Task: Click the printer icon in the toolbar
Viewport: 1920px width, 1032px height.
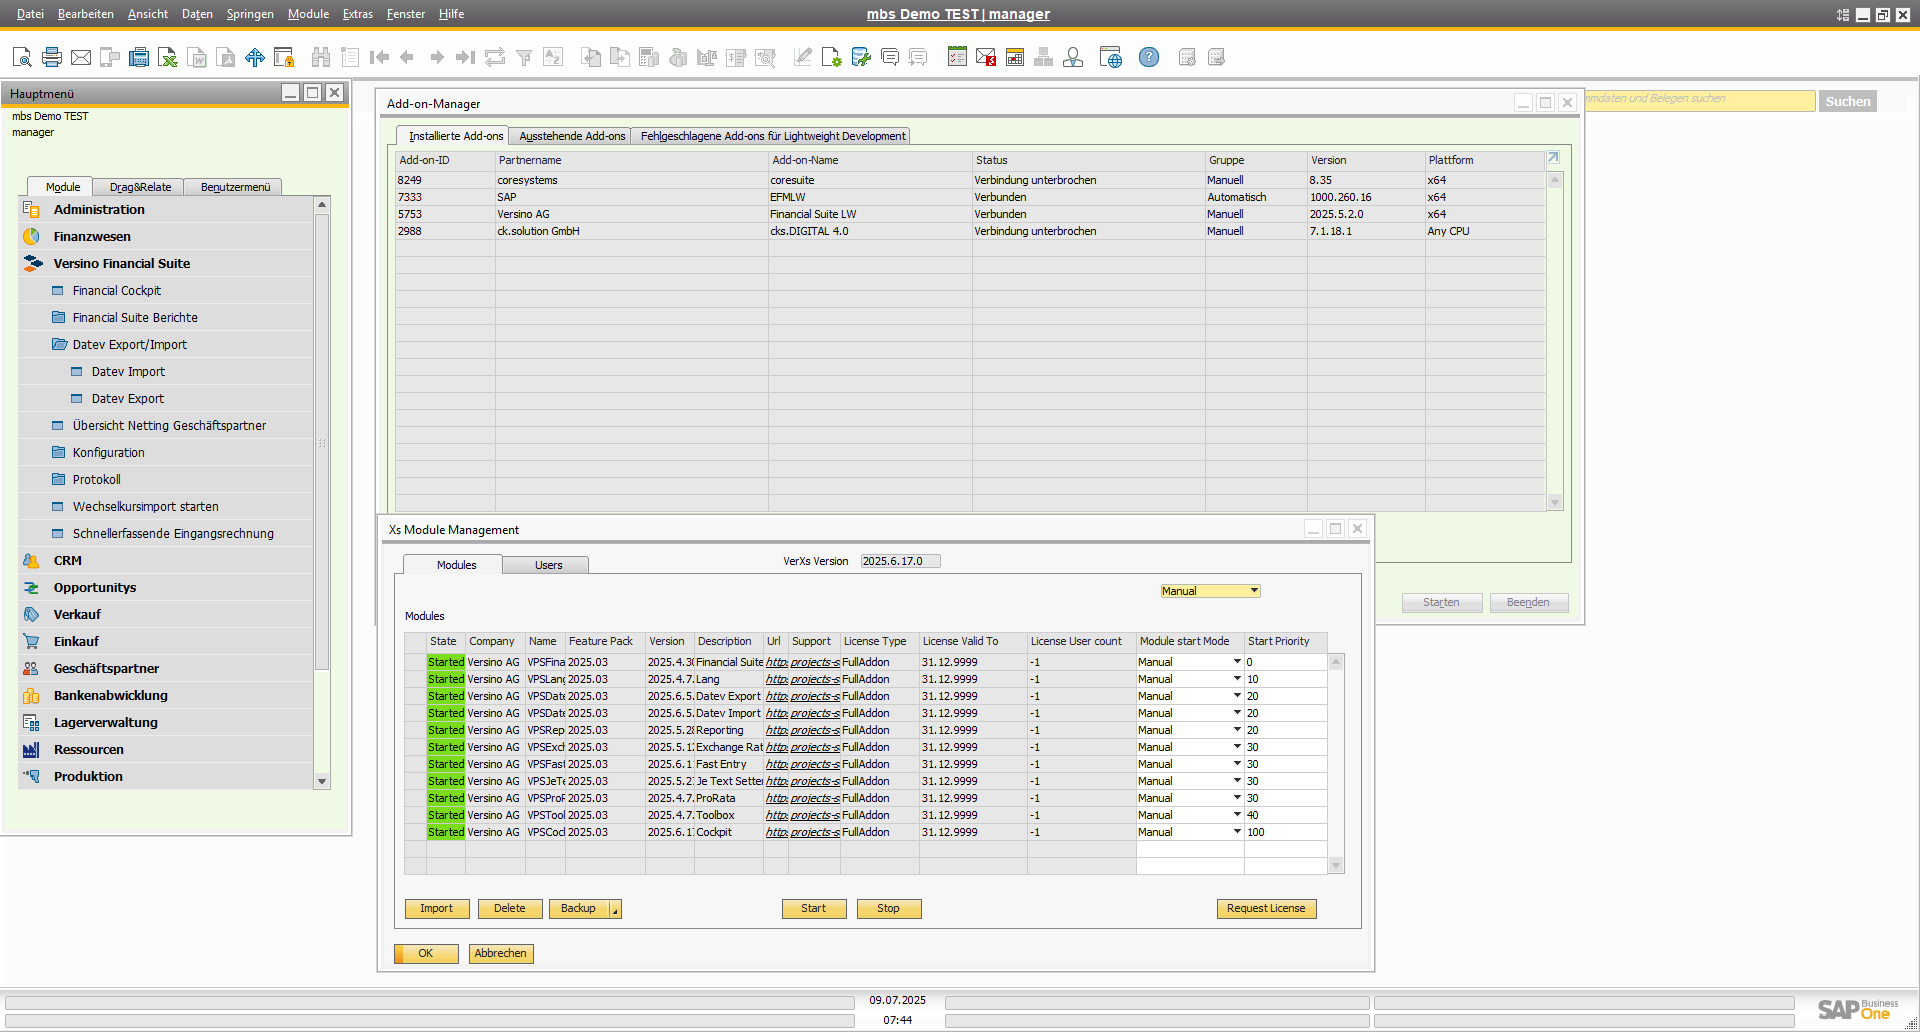Action: [52, 57]
